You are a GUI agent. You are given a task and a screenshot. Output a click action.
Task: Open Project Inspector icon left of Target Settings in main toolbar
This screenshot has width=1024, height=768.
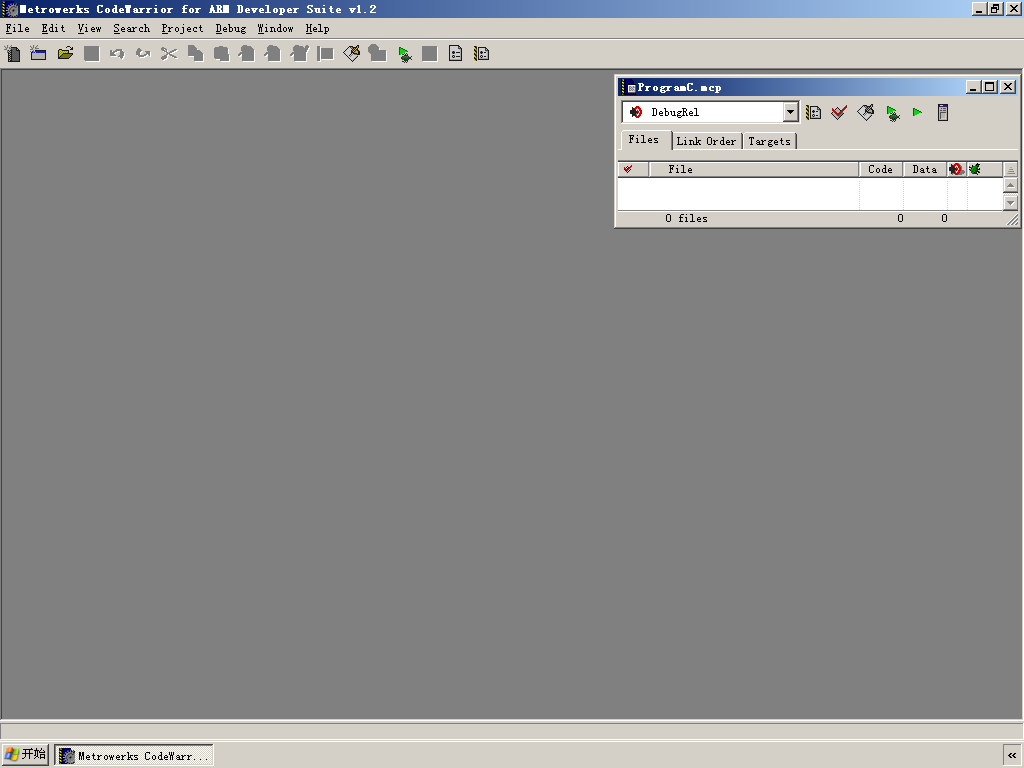[x=456, y=54]
